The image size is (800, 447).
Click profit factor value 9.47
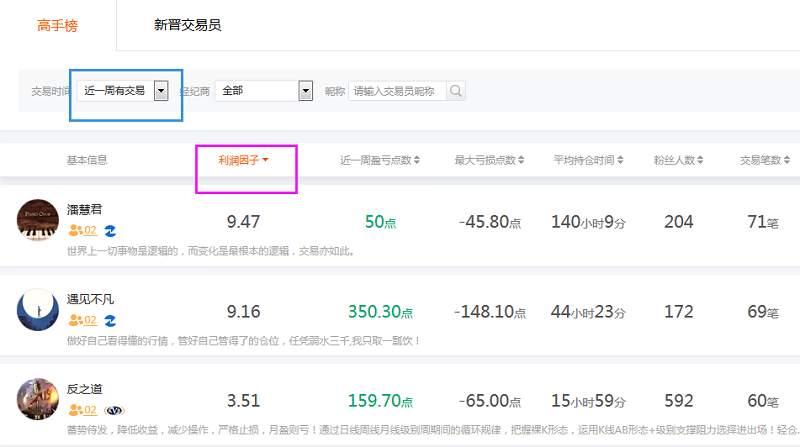click(x=243, y=221)
